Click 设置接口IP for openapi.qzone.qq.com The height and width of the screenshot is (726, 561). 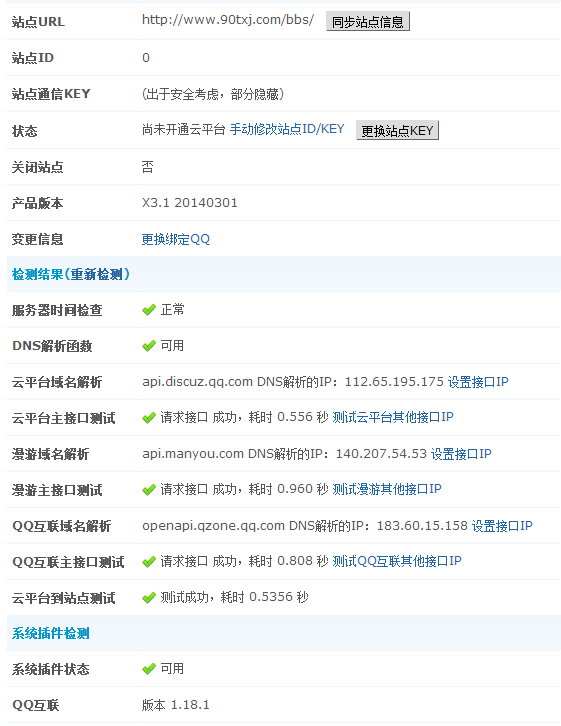(502, 526)
